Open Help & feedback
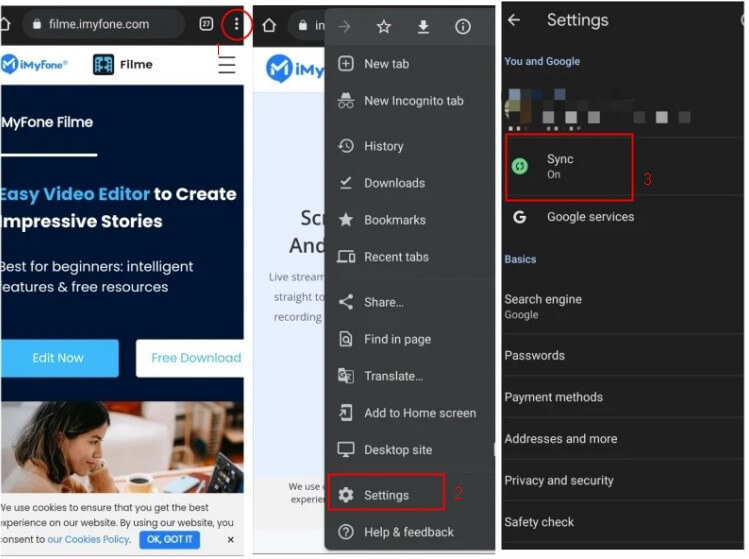749x559 pixels. (x=409, y=532)
